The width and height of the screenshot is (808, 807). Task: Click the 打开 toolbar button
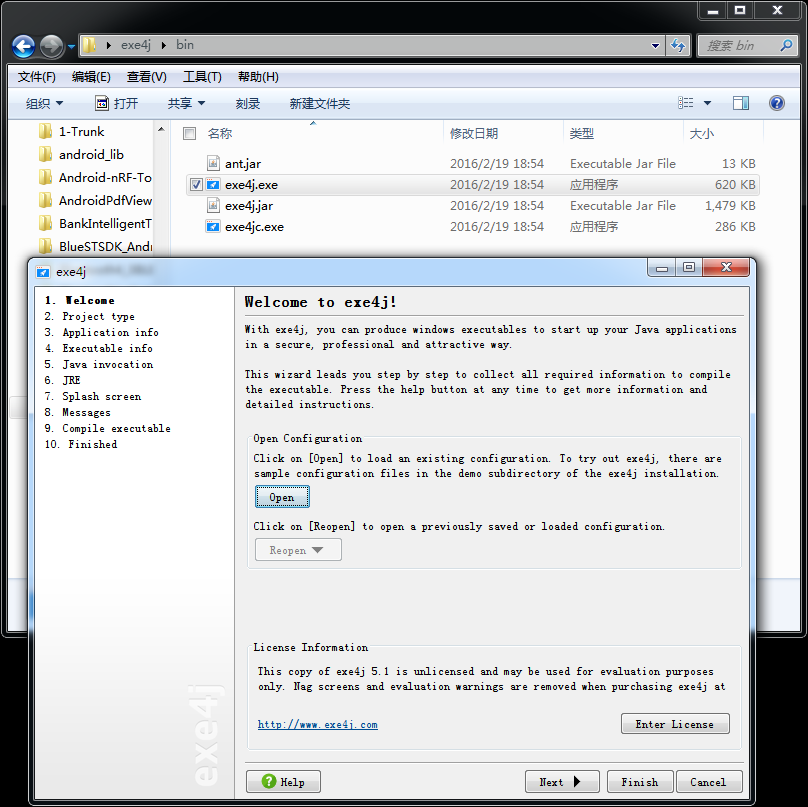(x=117, y=104)
